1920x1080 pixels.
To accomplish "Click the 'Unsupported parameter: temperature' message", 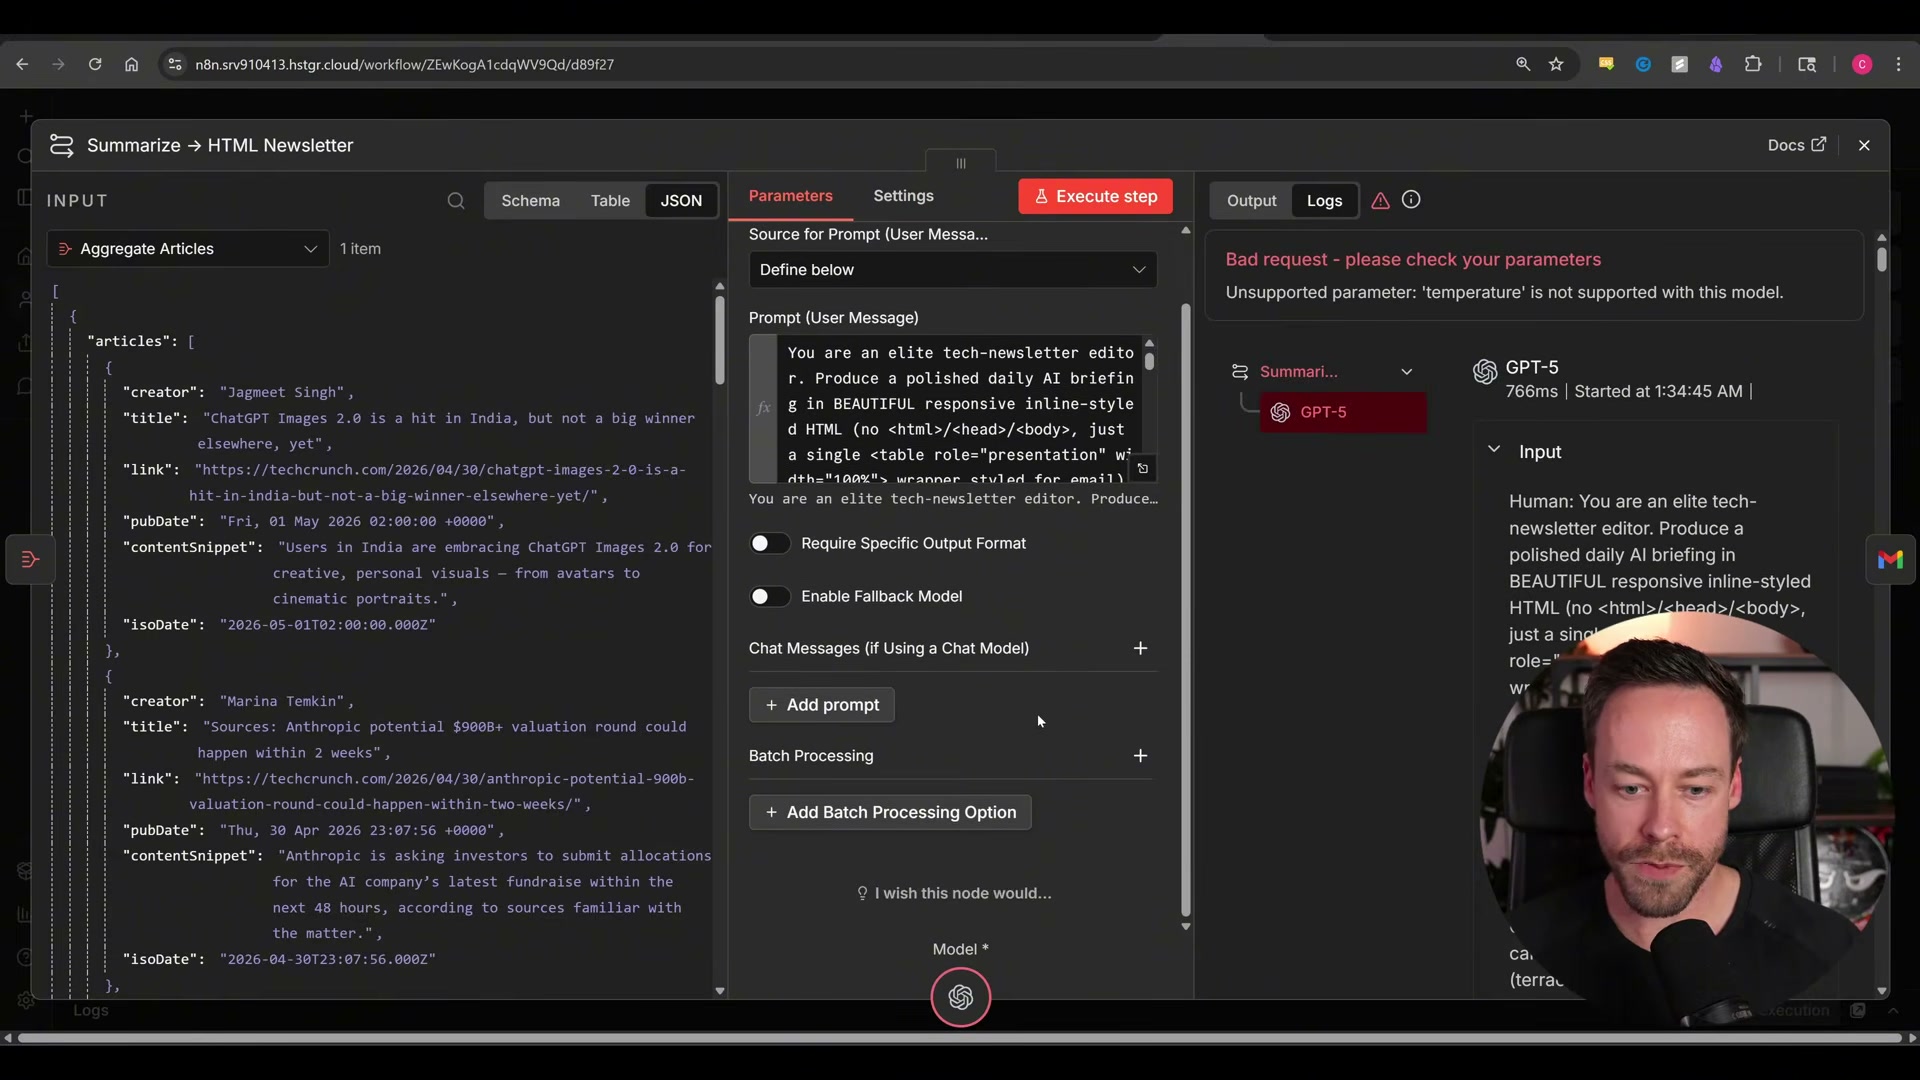I will point(1504,293).
